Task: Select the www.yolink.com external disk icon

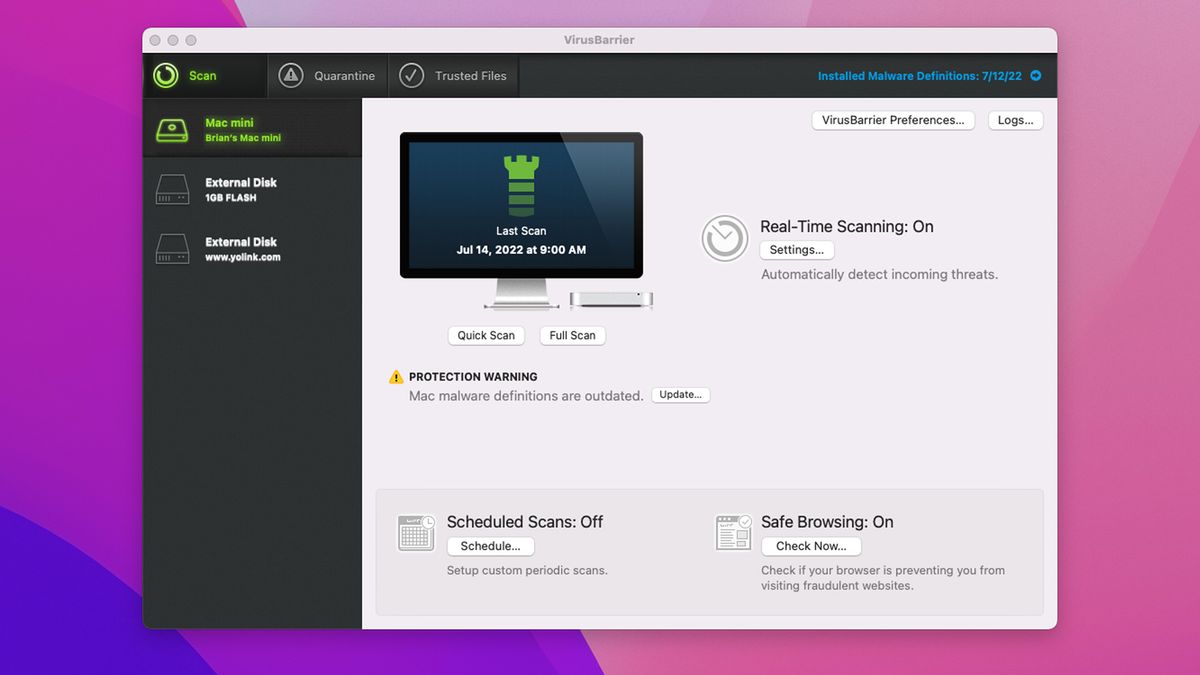Action: [x=174, y=247]
